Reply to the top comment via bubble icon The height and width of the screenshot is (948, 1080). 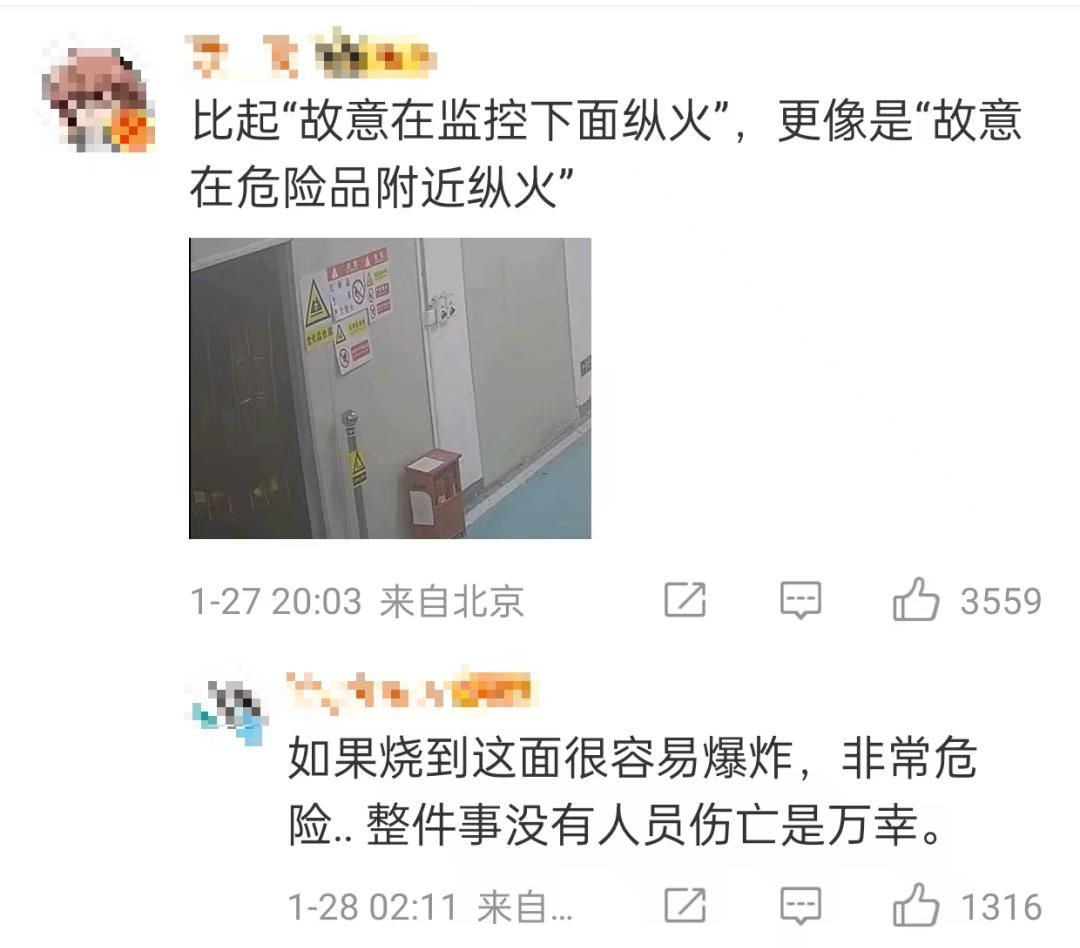(800, 599)
